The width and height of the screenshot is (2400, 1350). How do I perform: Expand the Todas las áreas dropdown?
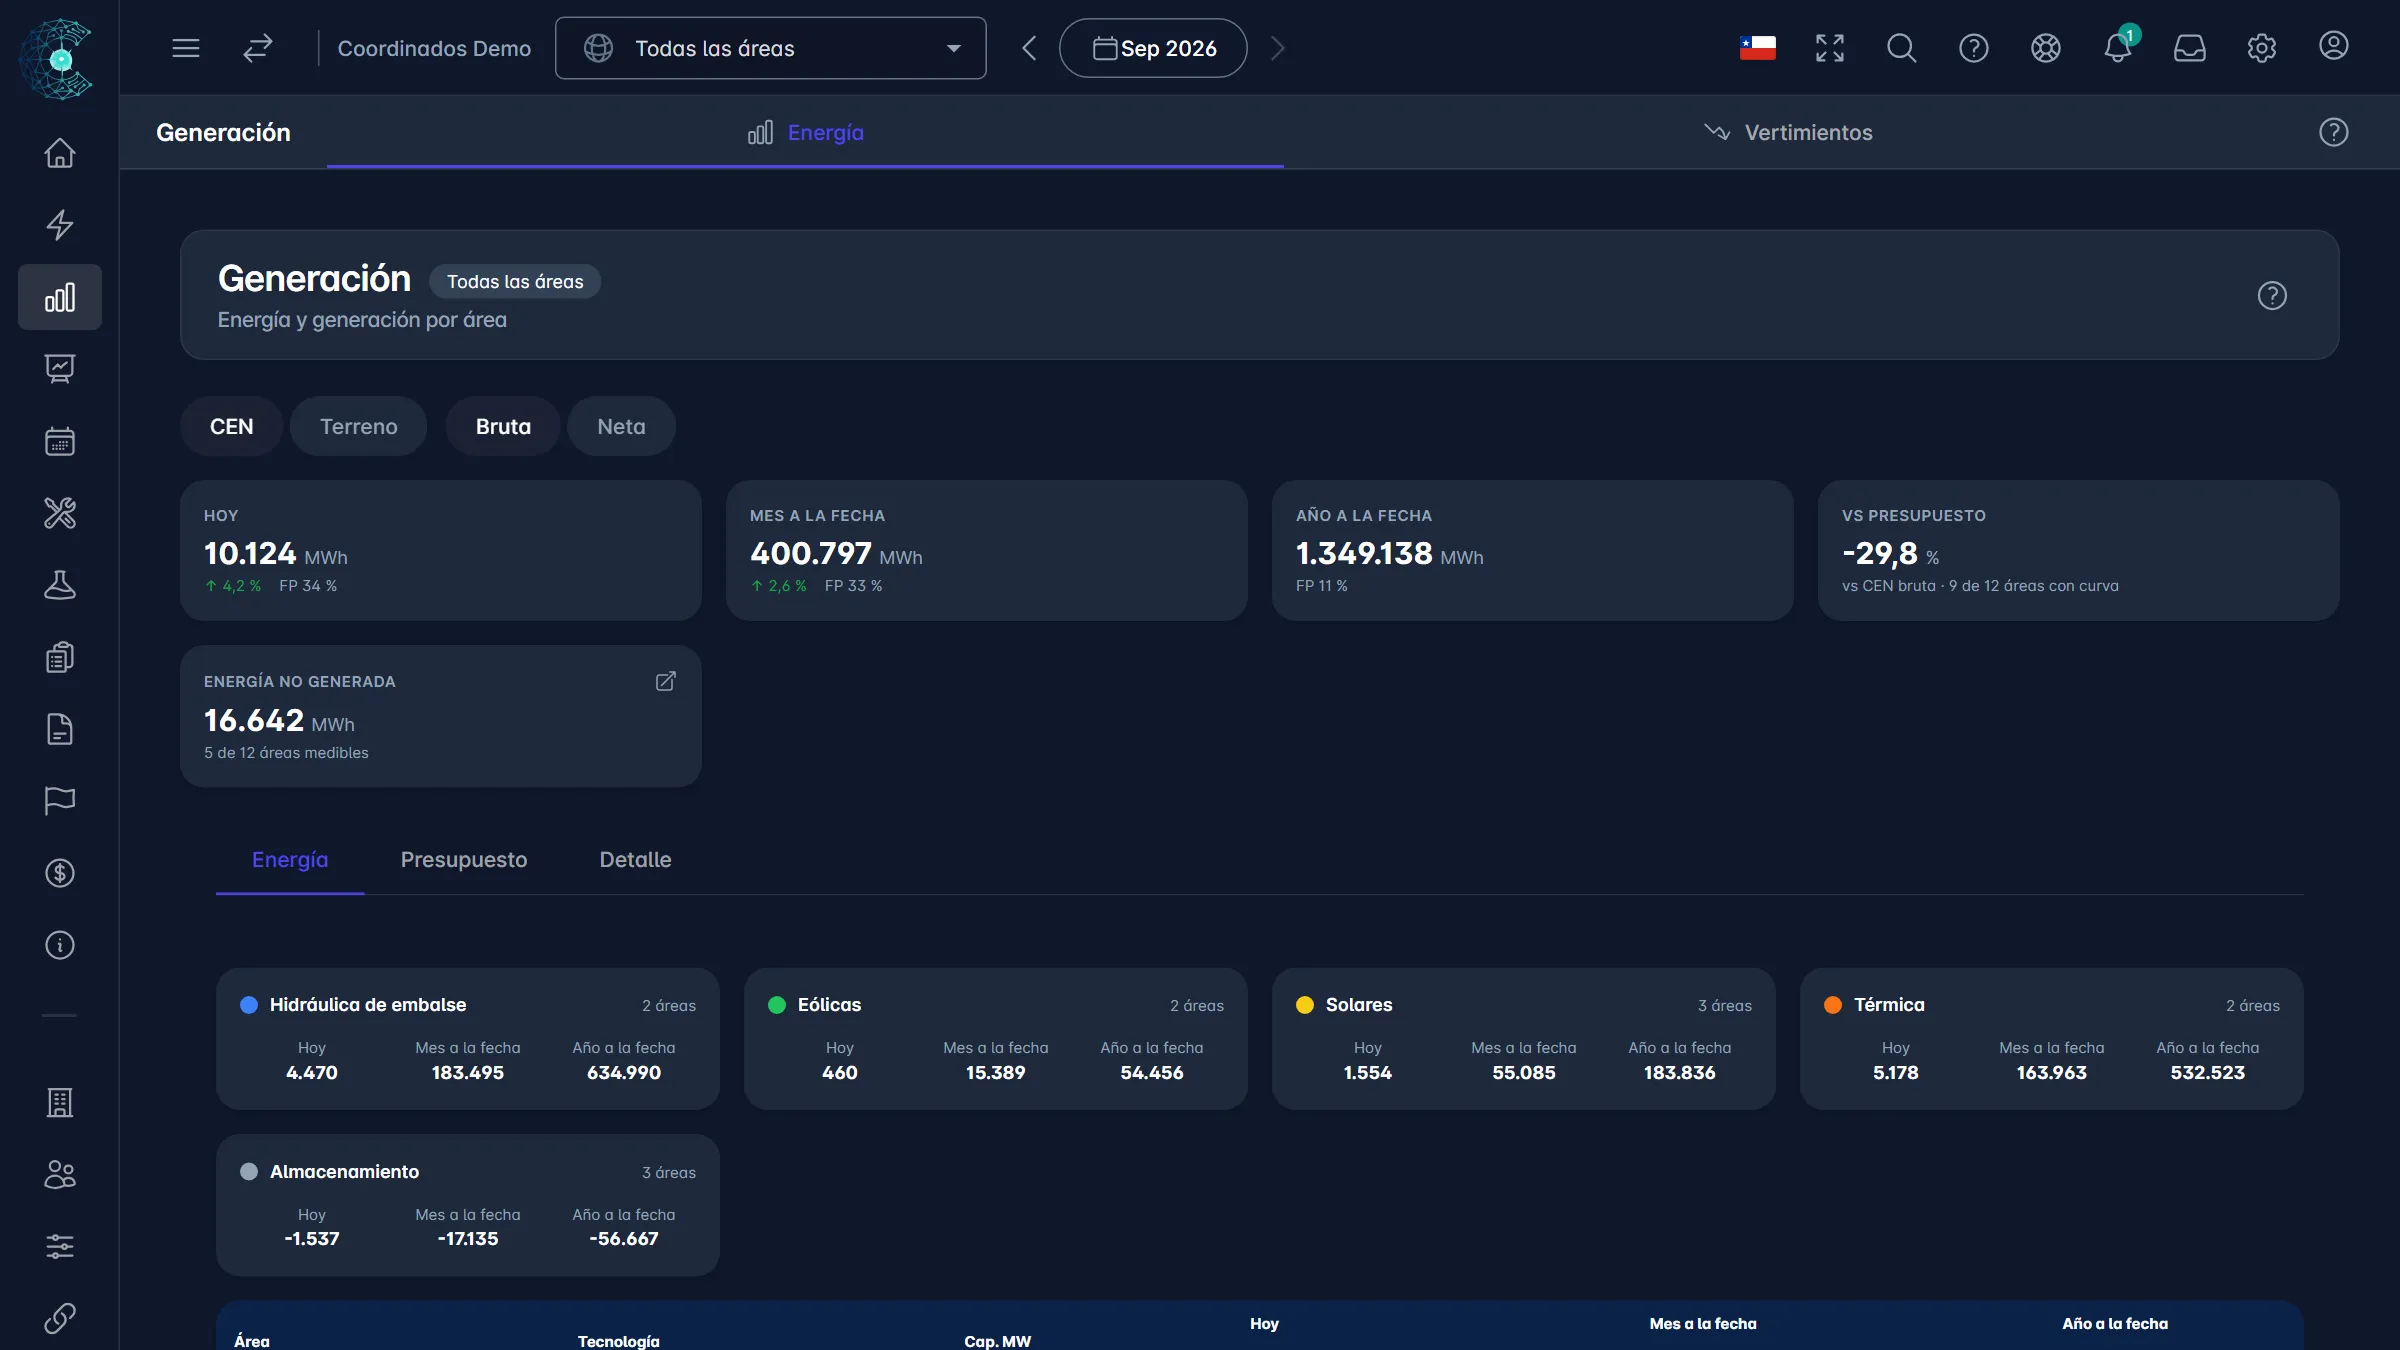tap(771, 48)
